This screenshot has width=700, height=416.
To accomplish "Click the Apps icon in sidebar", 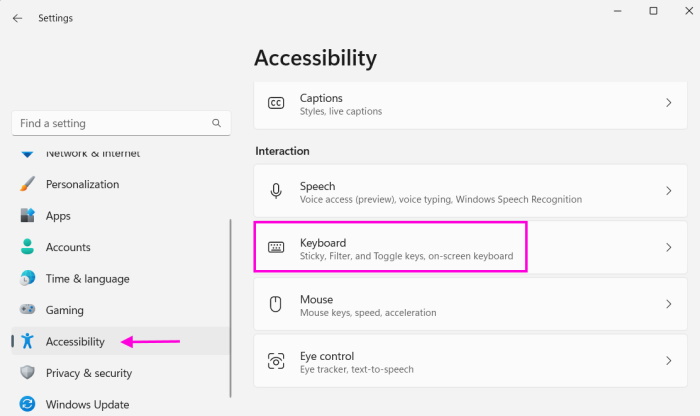I will [28, 216].
